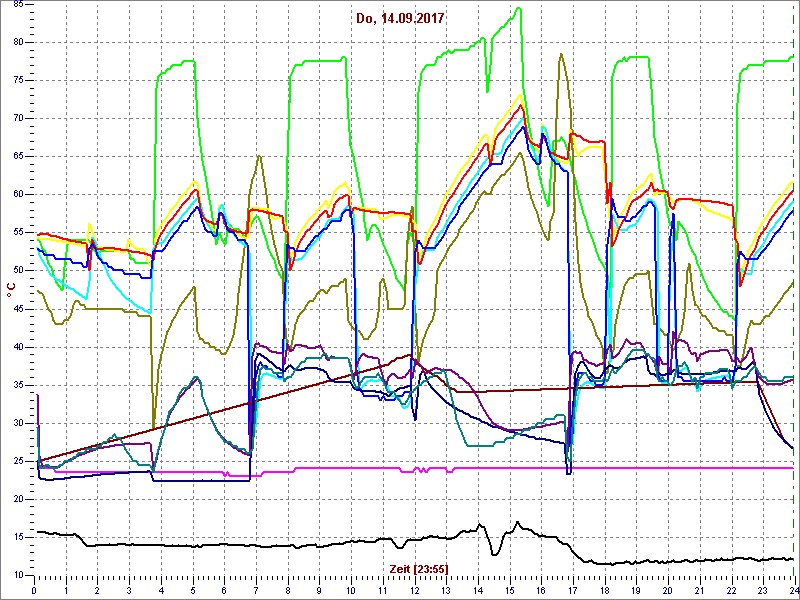800x600 pixels.
Task: Click hour 9 on the time axis
Action: click(319, 591)
